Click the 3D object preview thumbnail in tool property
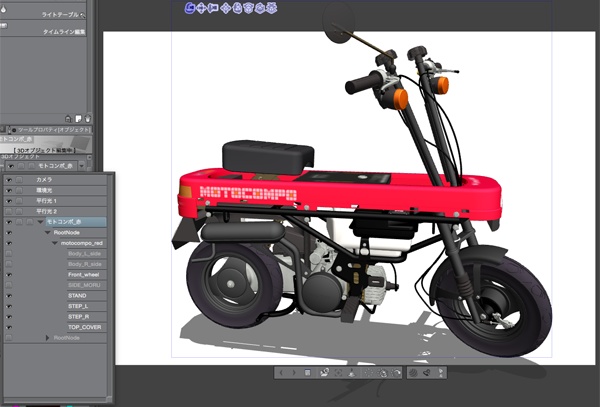The height and width of the screenshot is (407, 600). coord(46,144)
